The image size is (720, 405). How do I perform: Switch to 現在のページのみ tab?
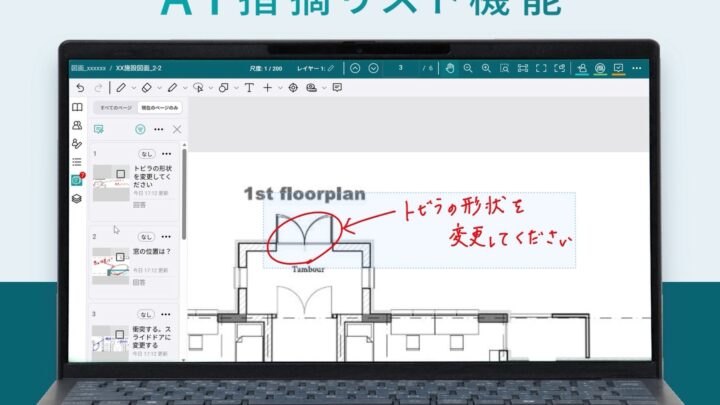coord(159,108)
